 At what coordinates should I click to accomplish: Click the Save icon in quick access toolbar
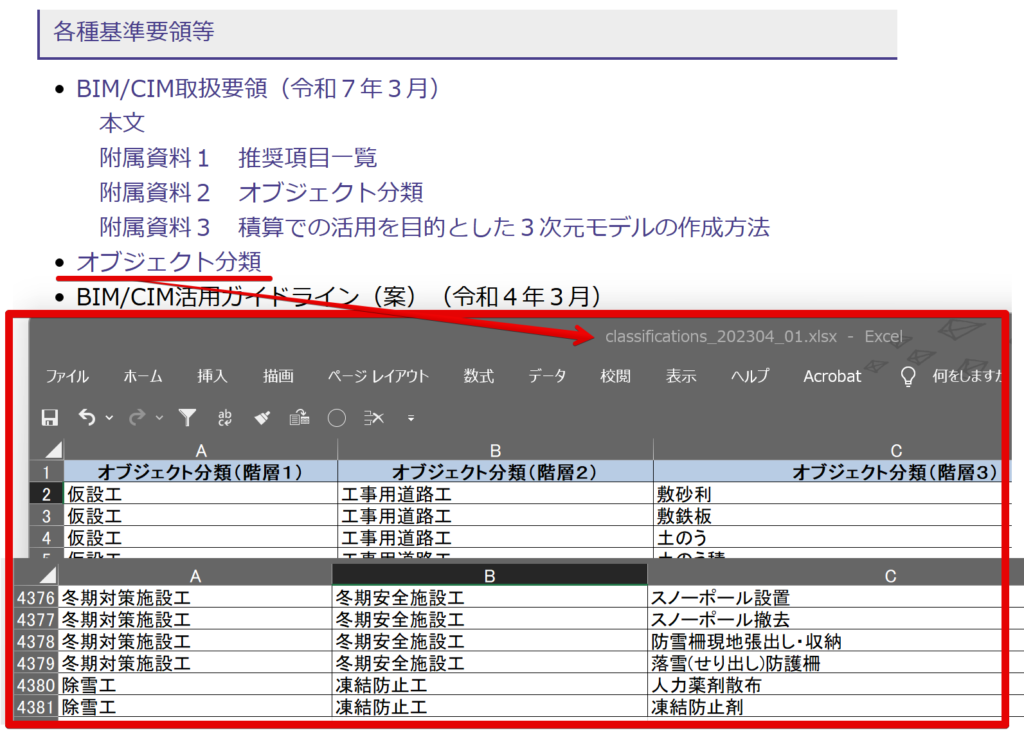click(50, 418)
